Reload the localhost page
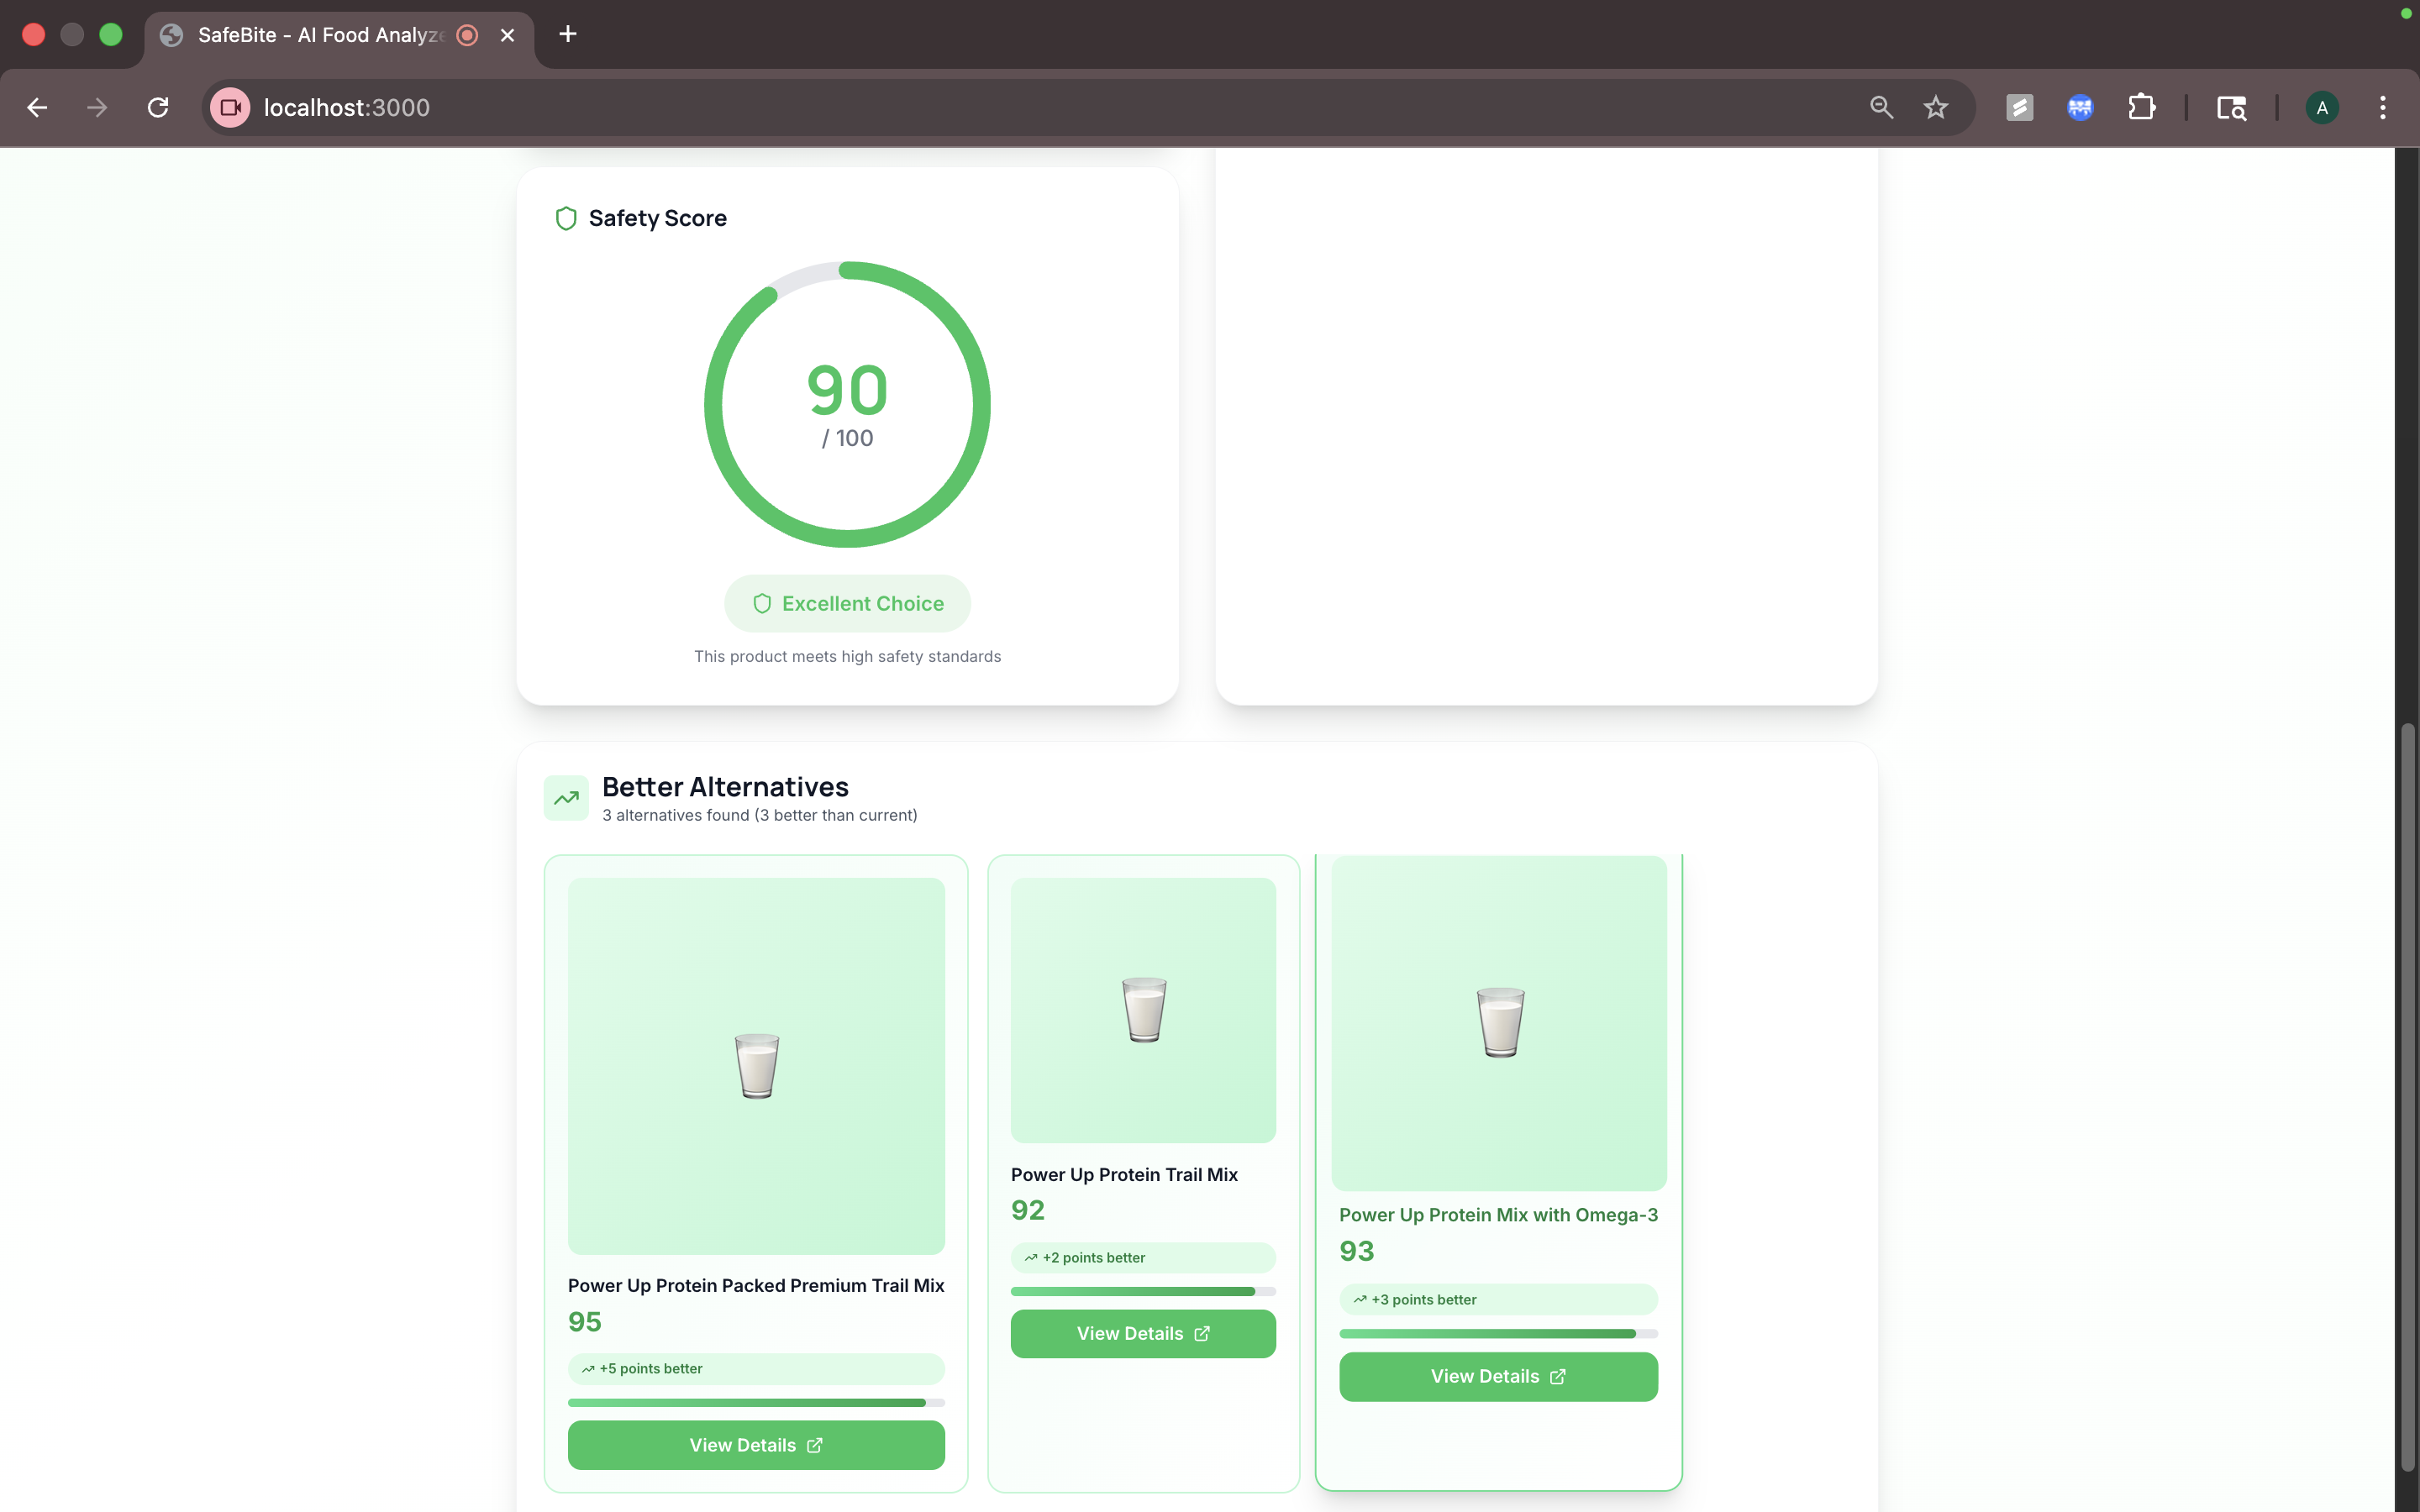This screenshot has width=2420, height=1512. pyautogui.click(x=158, y=107)
